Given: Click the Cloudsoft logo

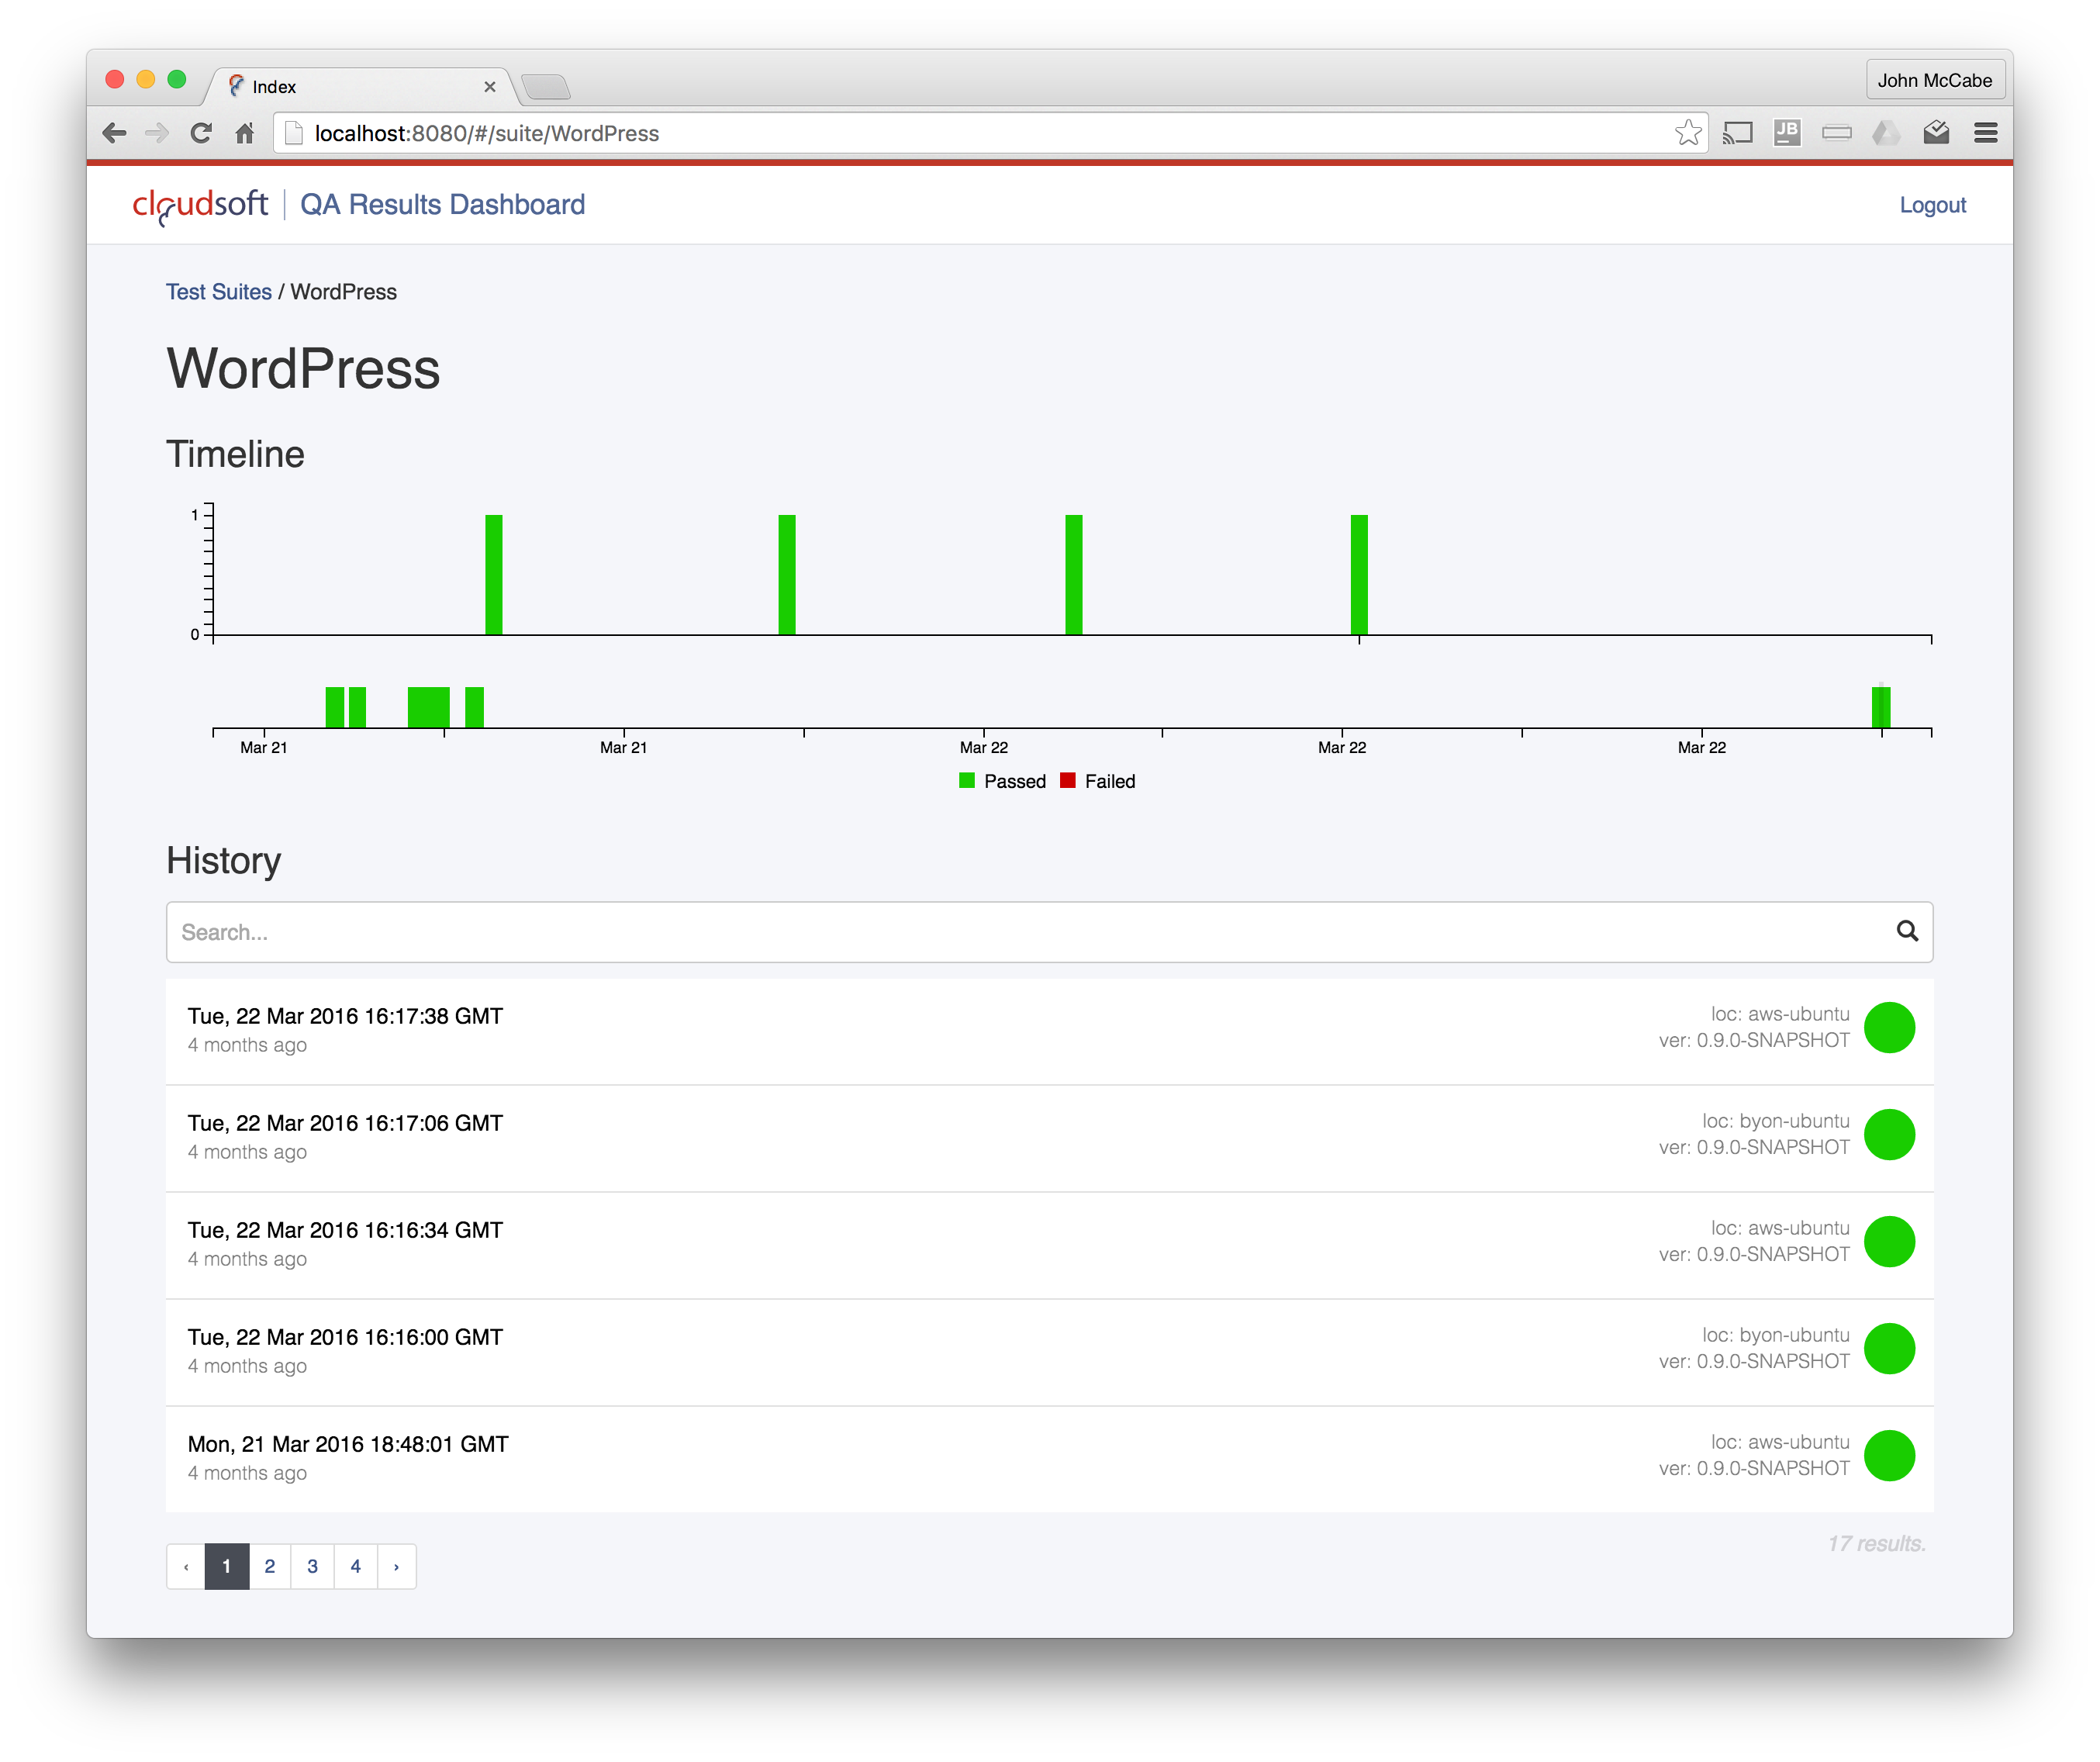Looking at the screenshot, I should (x=200, y=206).
